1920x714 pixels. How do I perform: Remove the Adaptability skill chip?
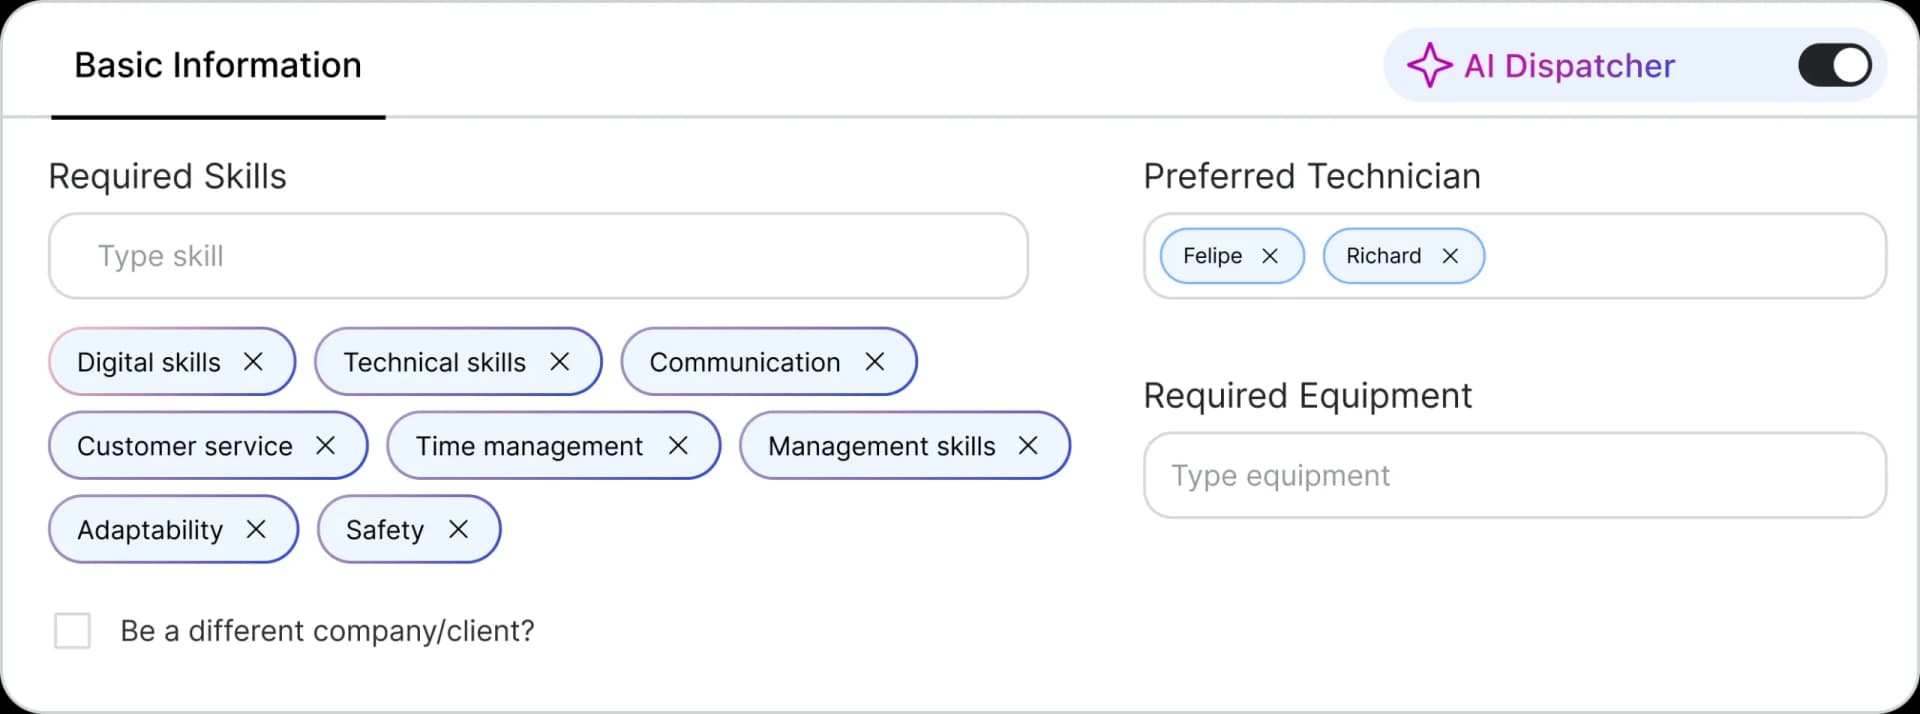(256, 530)
